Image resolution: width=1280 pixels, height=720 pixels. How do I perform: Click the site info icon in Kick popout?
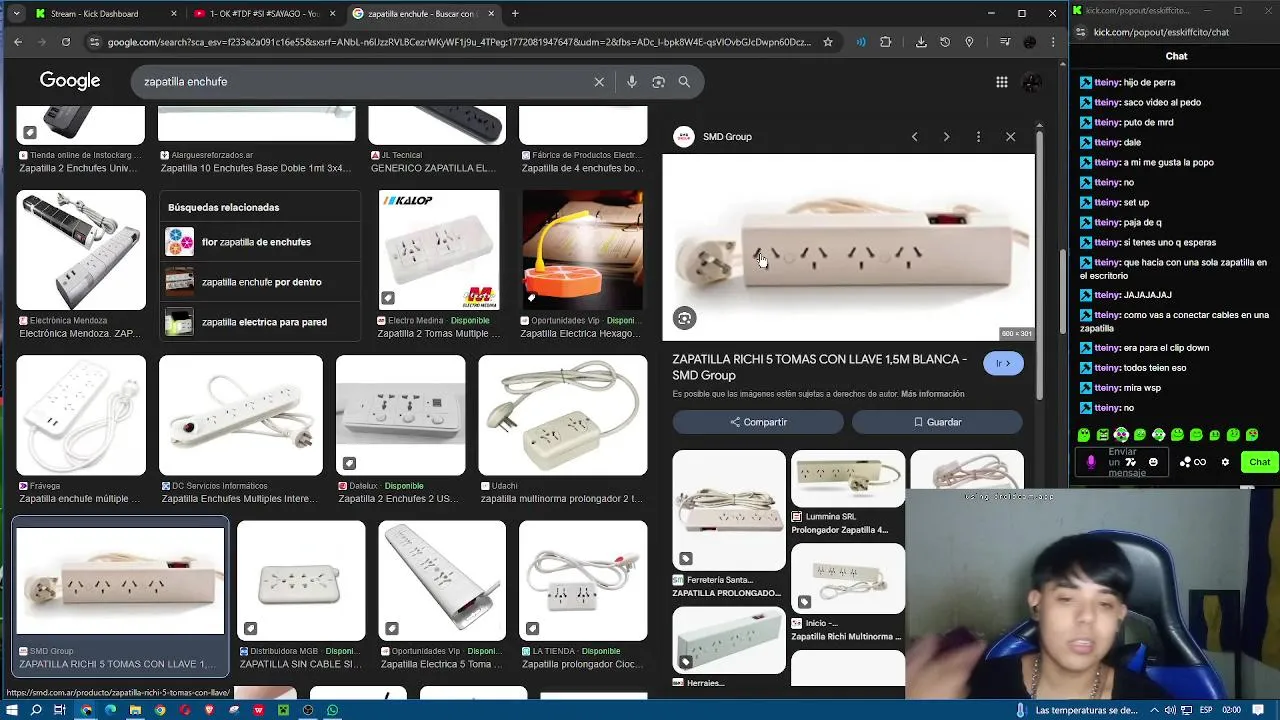coord(1081,32)
